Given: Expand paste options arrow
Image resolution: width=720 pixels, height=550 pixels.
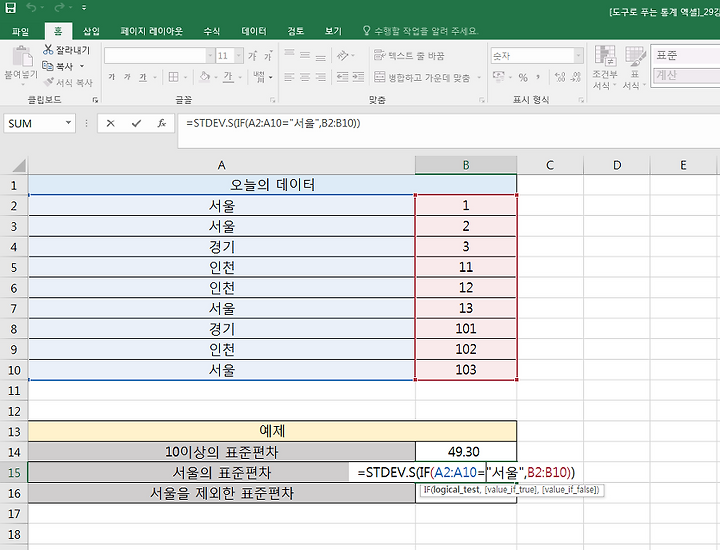Looking at the screenshot, I should tap(22, 84).
